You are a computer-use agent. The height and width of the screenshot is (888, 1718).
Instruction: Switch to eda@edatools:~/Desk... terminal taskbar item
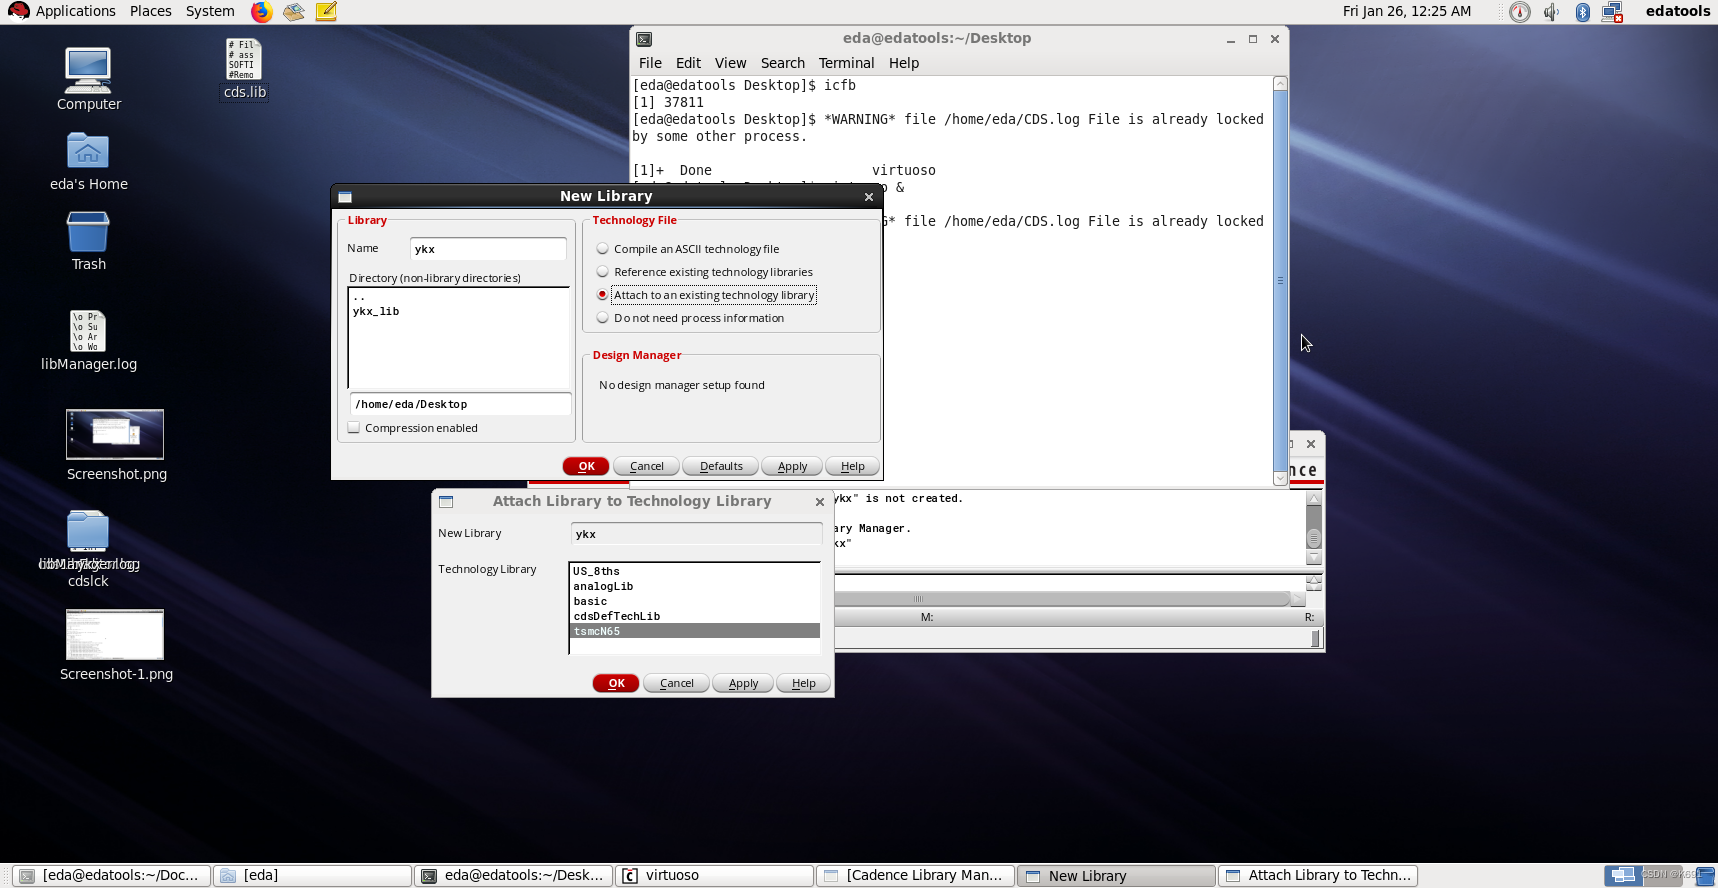[513, 875]
